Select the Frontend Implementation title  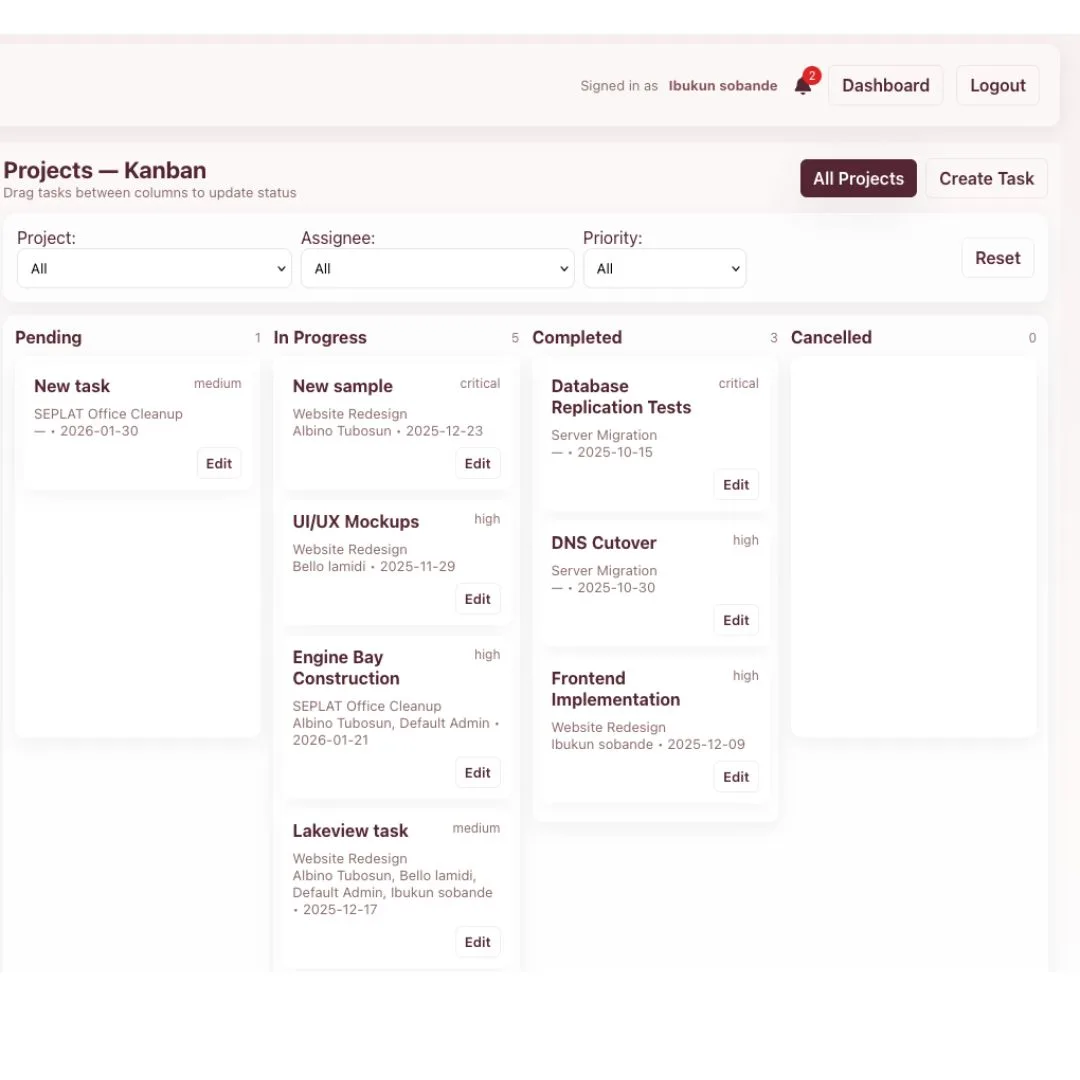(615, 689)
